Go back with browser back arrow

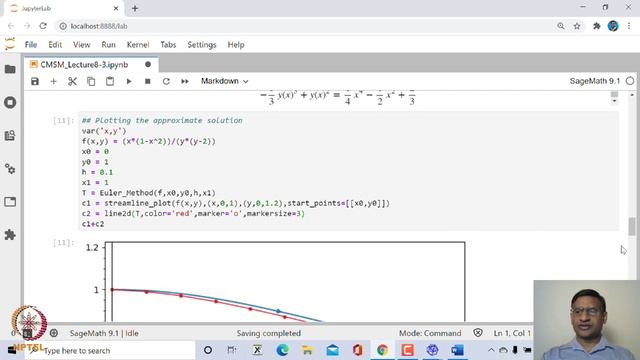tap(11, 26)
